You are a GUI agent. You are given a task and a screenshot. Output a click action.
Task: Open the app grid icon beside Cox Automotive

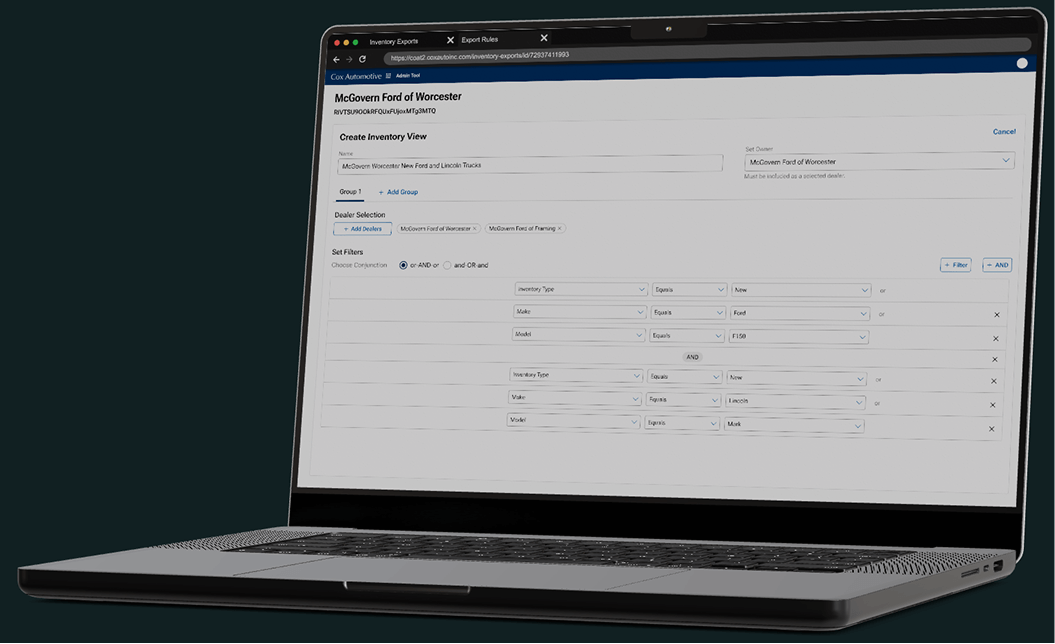[388, 75]
